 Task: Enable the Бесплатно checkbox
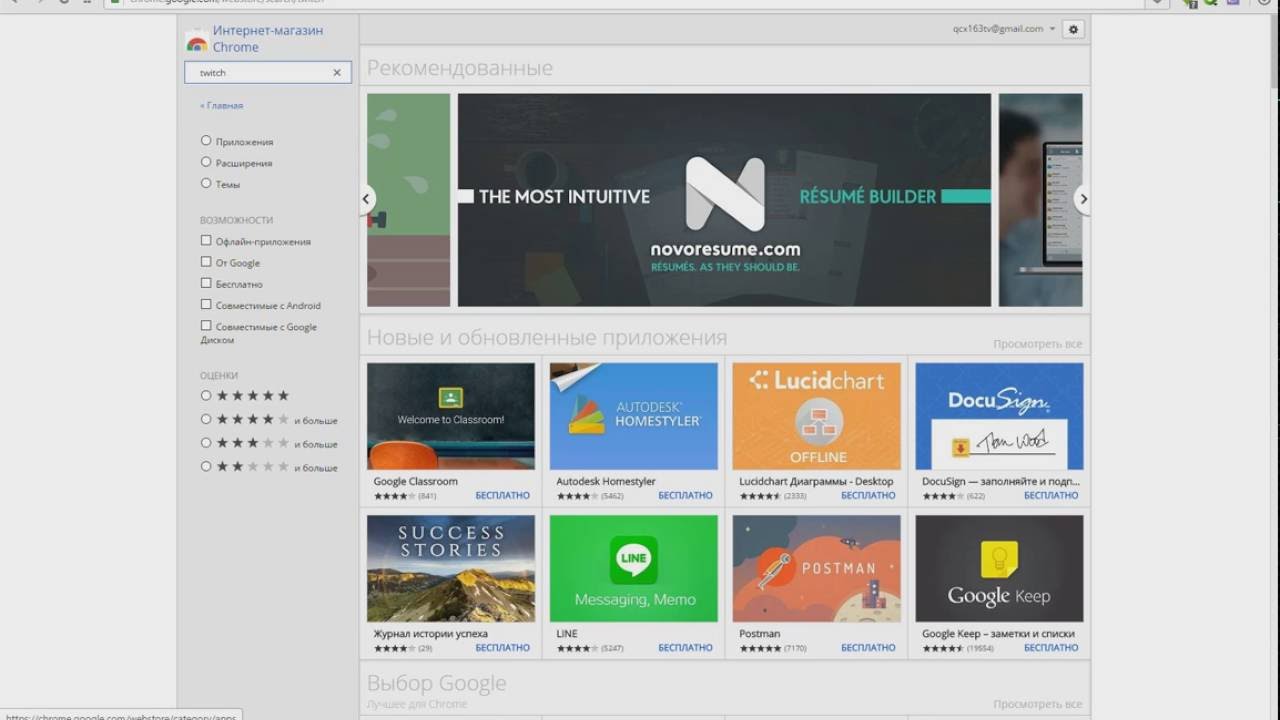206,283
